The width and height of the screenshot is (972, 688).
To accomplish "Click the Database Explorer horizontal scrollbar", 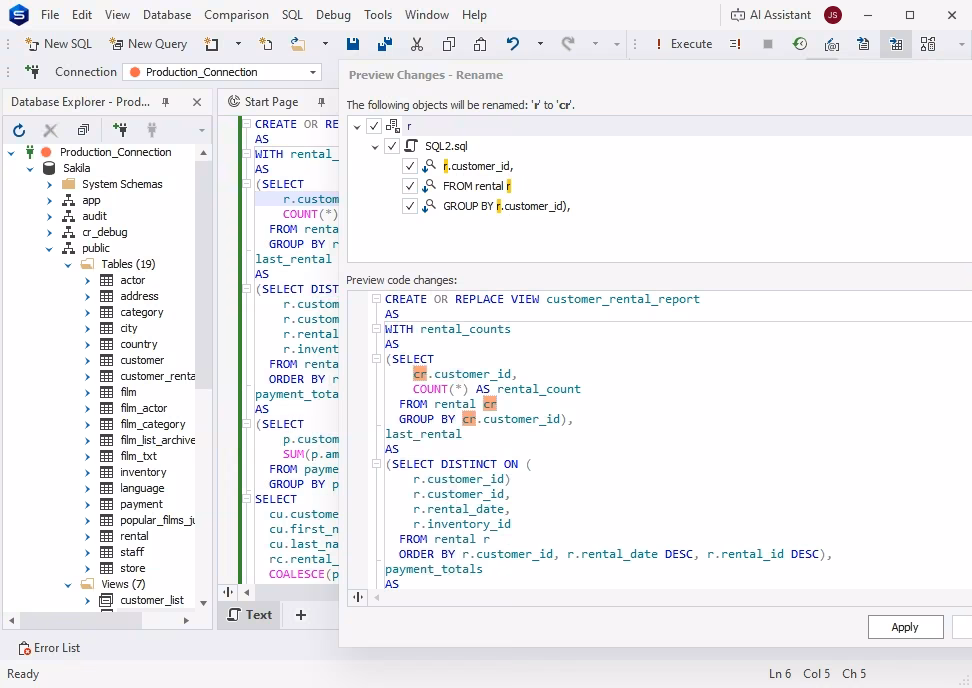I will point(79,620).
